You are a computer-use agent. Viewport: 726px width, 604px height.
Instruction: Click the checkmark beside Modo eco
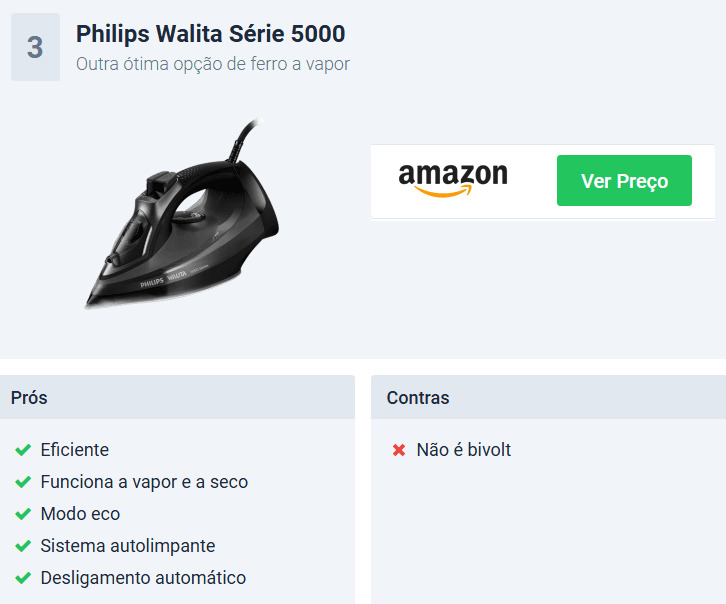(x=23, y=514)
